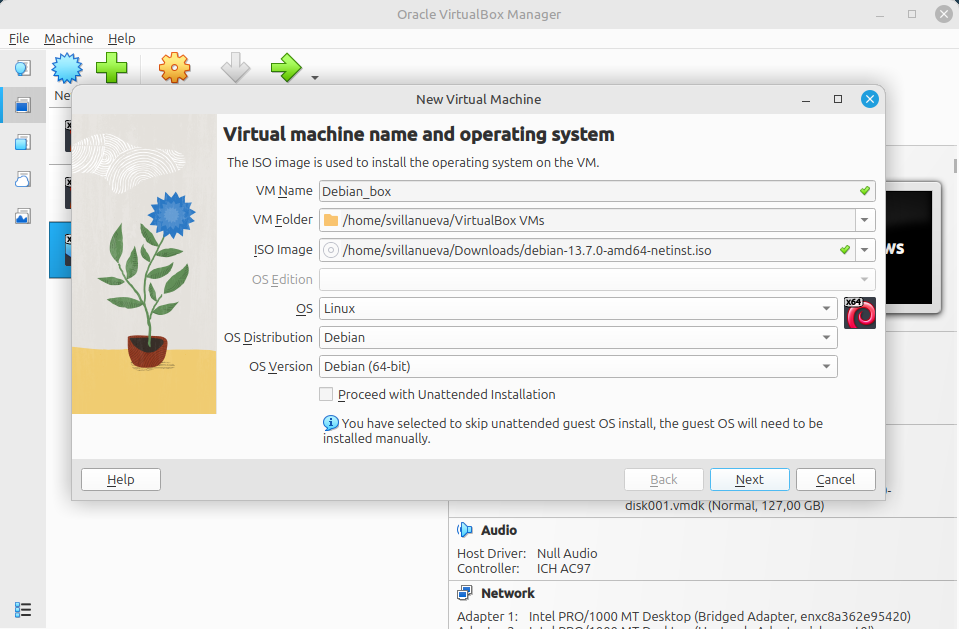
Task: Click the Next button
Action: pos(750,480)
